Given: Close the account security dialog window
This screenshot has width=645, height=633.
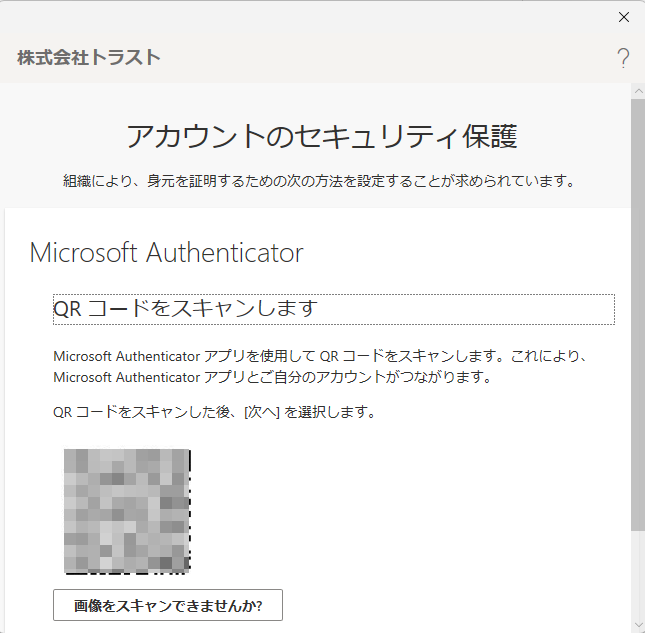Looking at the screenshot, I should 624,17.
